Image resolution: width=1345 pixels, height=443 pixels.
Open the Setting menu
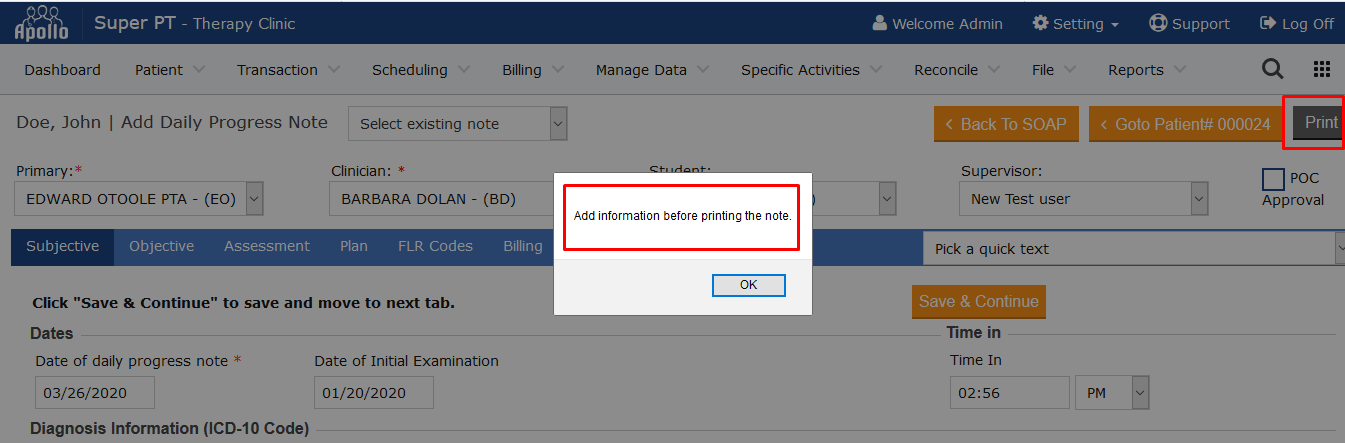1075,23
